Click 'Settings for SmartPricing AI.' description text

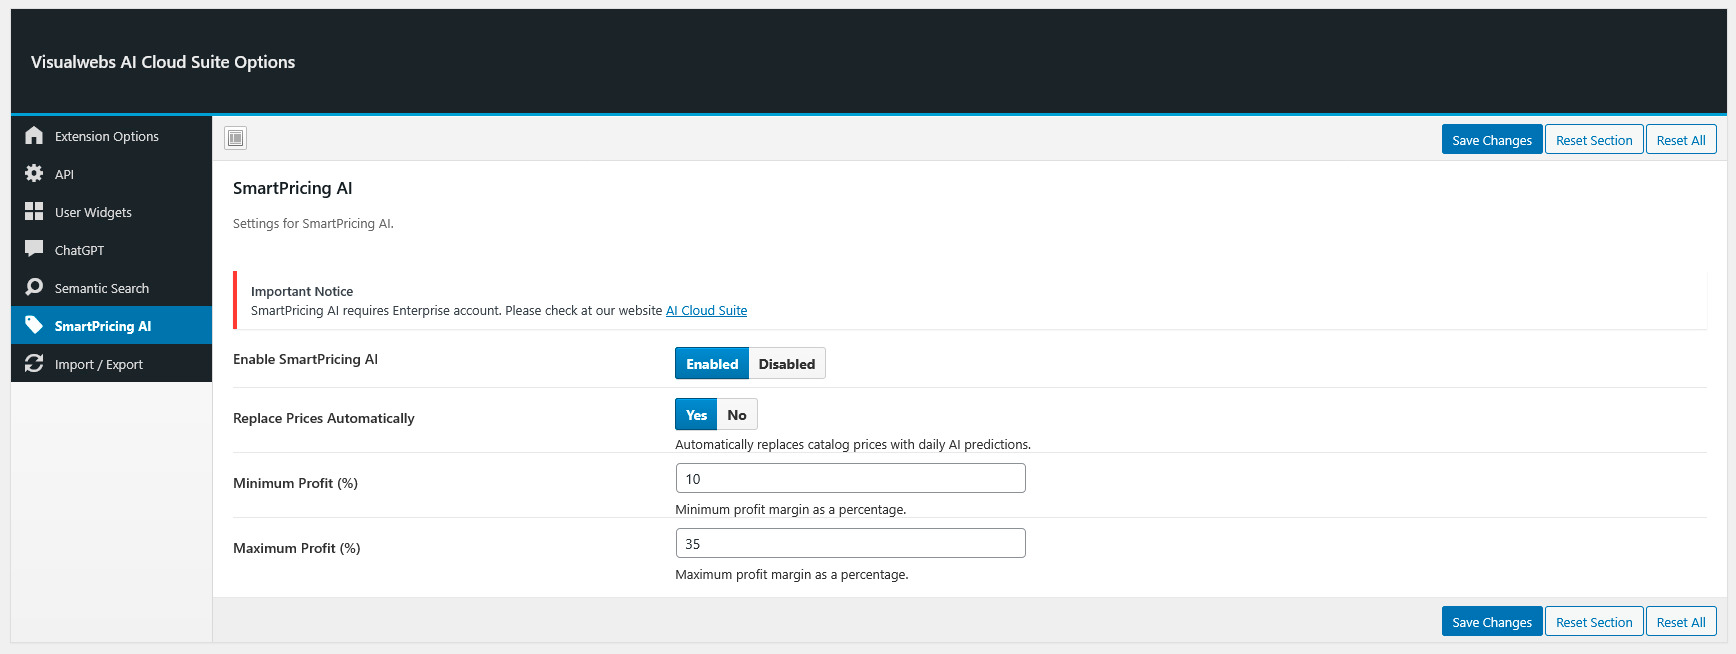[313, 224]
